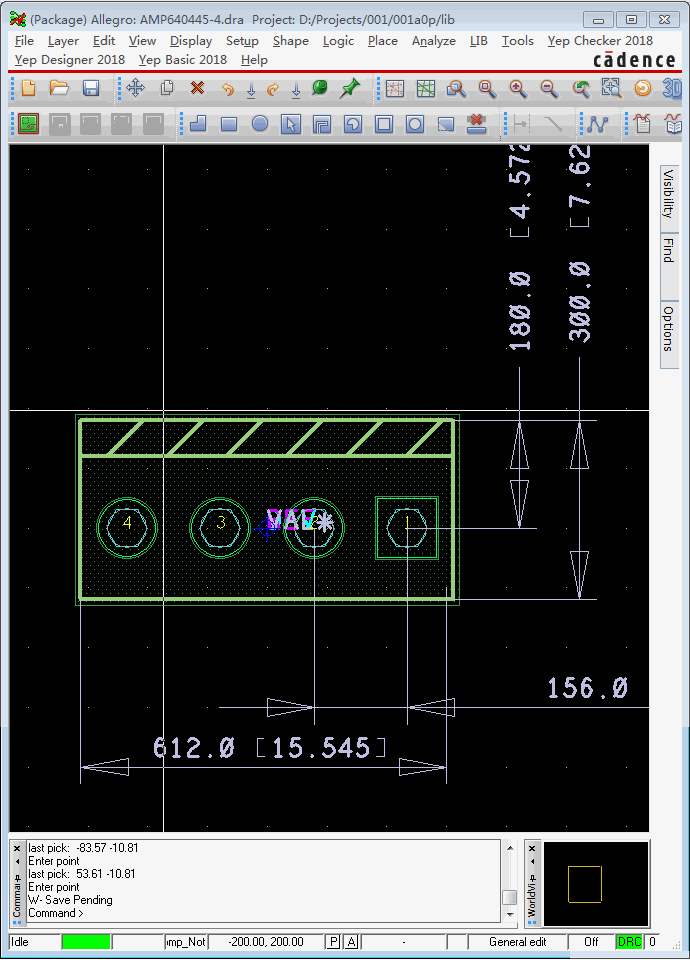The image size is (690, 960).
Task: Open the 3D viewer icon
Action: click(672, 89)
